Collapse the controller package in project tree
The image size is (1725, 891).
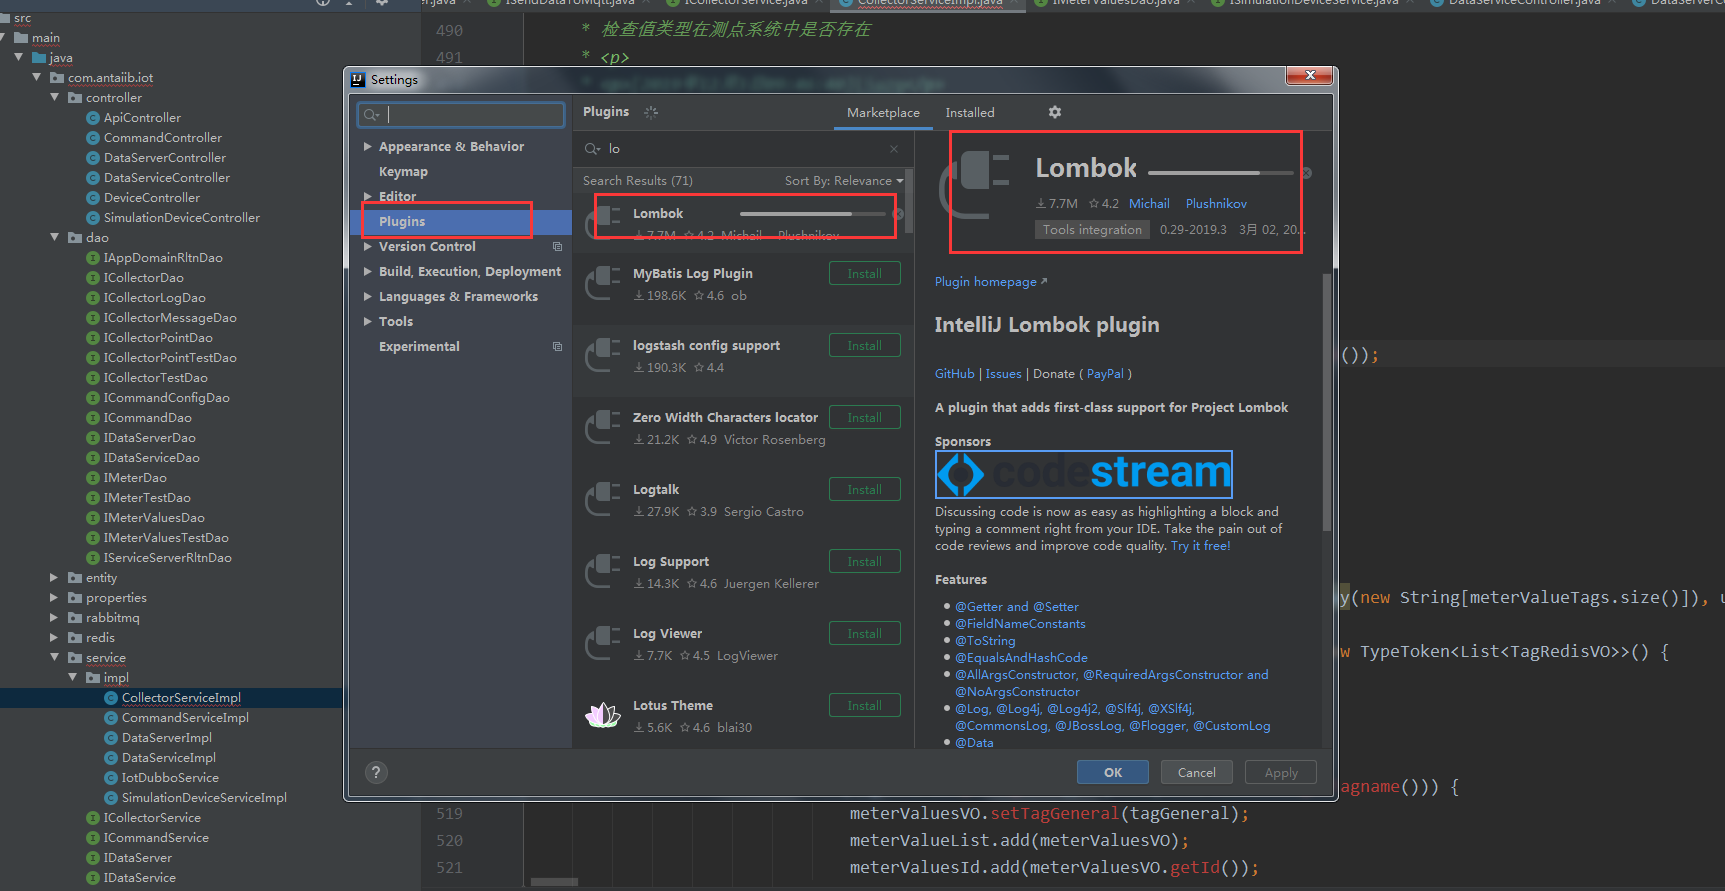[x=55, y=98]
